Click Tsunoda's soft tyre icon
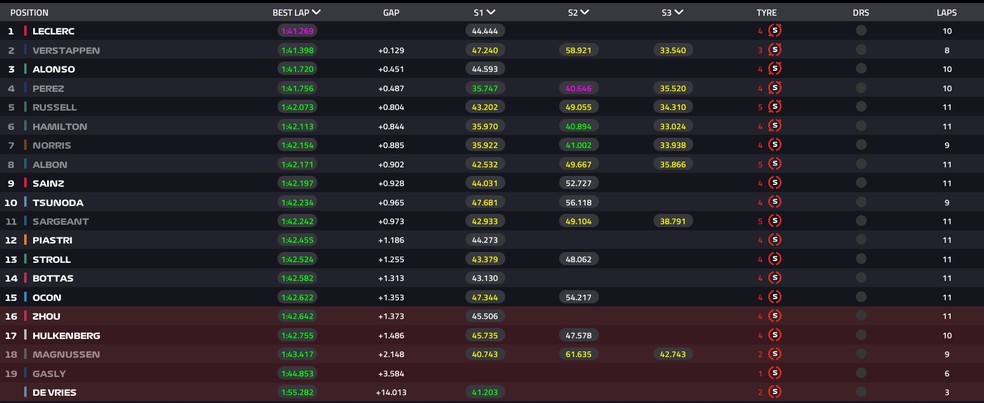This screenshot has height=403, width=984. [775, 202]
